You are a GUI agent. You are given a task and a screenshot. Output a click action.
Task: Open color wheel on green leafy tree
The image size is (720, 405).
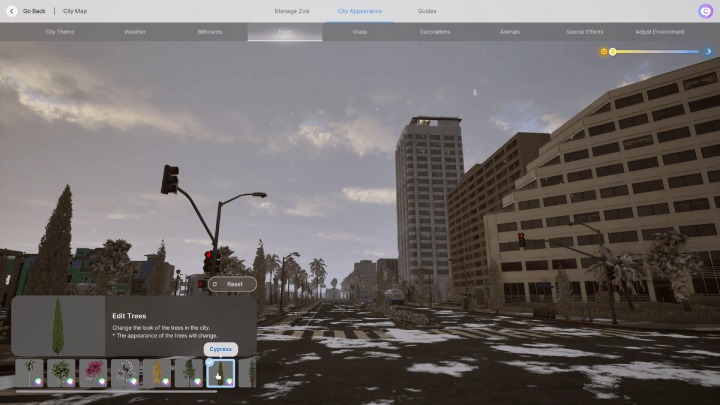70,381
